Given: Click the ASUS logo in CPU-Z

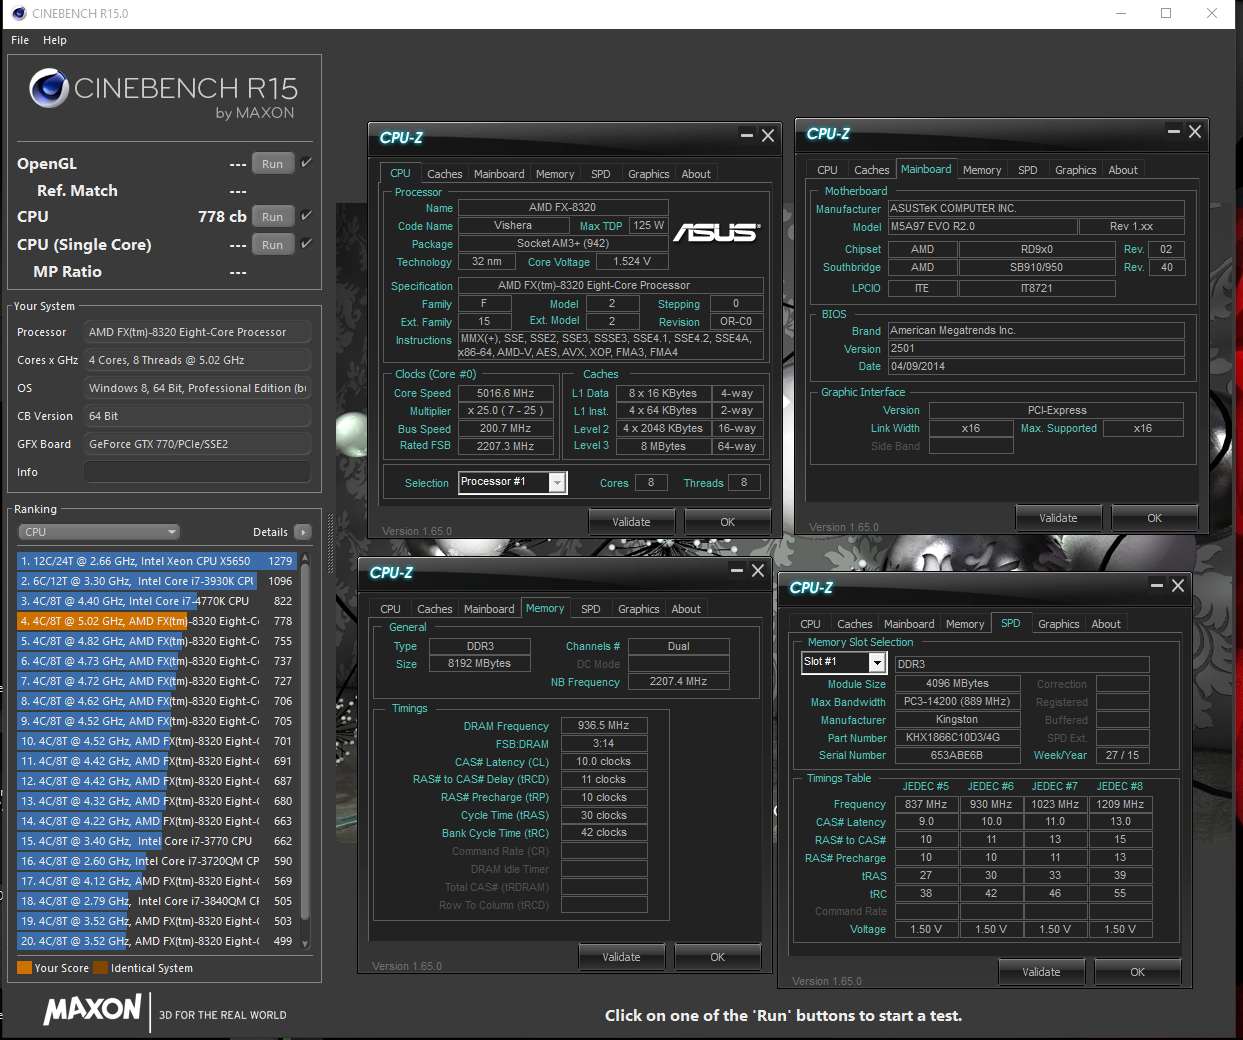Looking at the screenshot, I should pyautogui.click(x=717, y=232).
